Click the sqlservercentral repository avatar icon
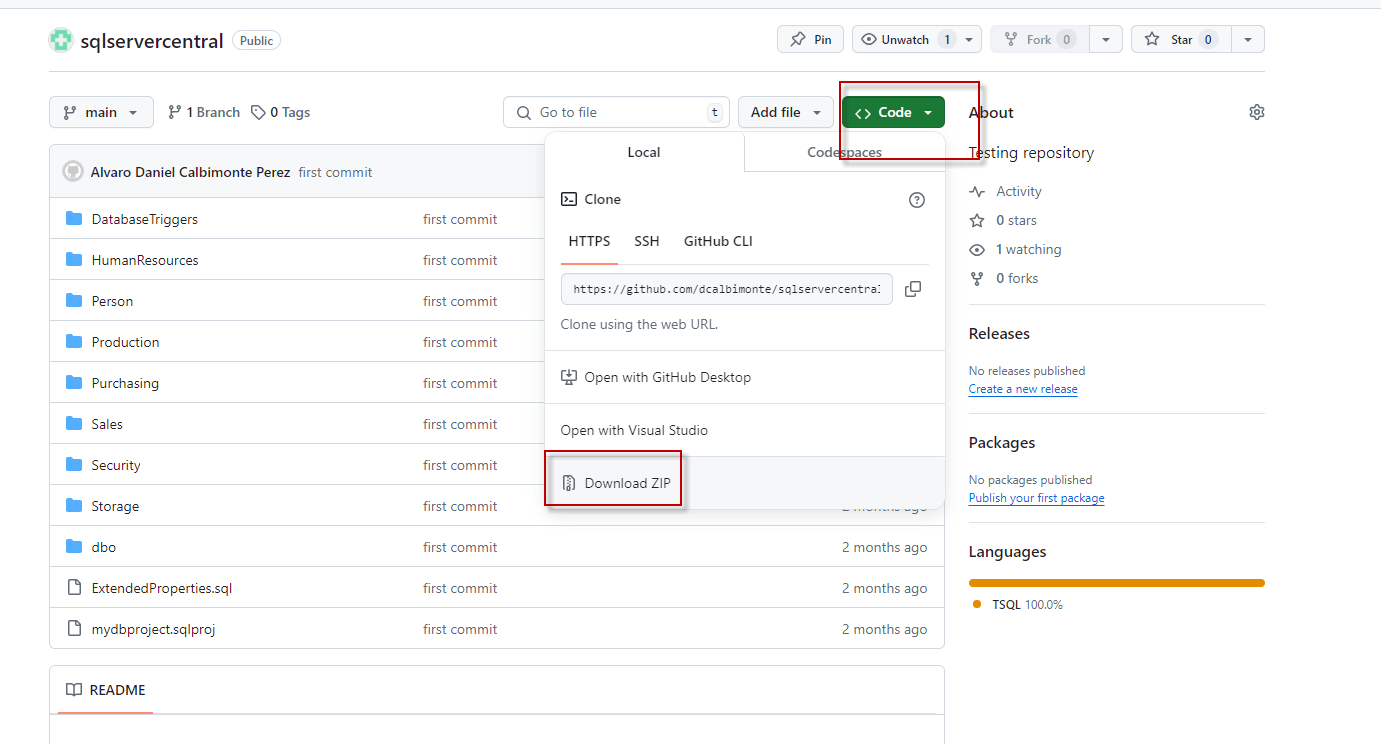Viewport: 1381px width, 744px height. click(x=61, y=40)
